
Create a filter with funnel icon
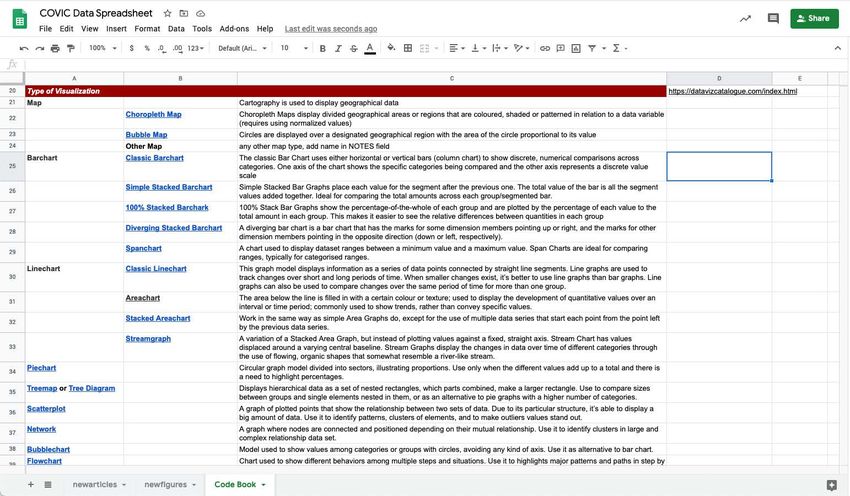(x=592, y=48)
